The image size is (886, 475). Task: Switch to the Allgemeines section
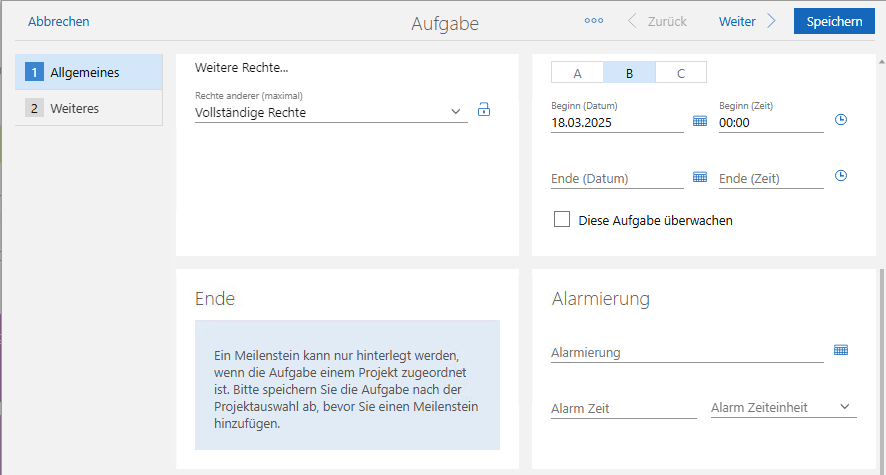pos(88,72)
